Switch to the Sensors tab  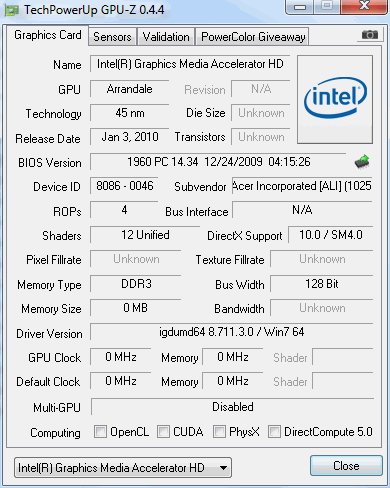[112, 37]
